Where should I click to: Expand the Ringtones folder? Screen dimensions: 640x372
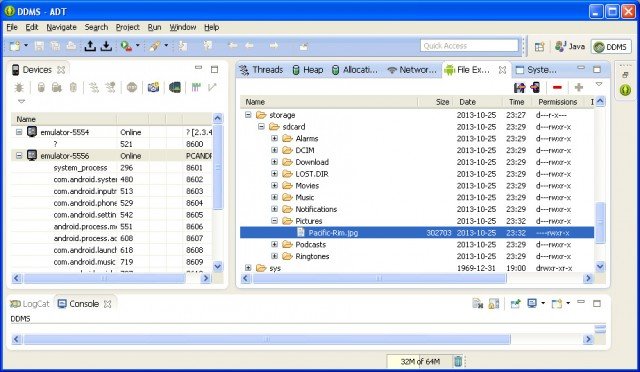pos(274,256)
